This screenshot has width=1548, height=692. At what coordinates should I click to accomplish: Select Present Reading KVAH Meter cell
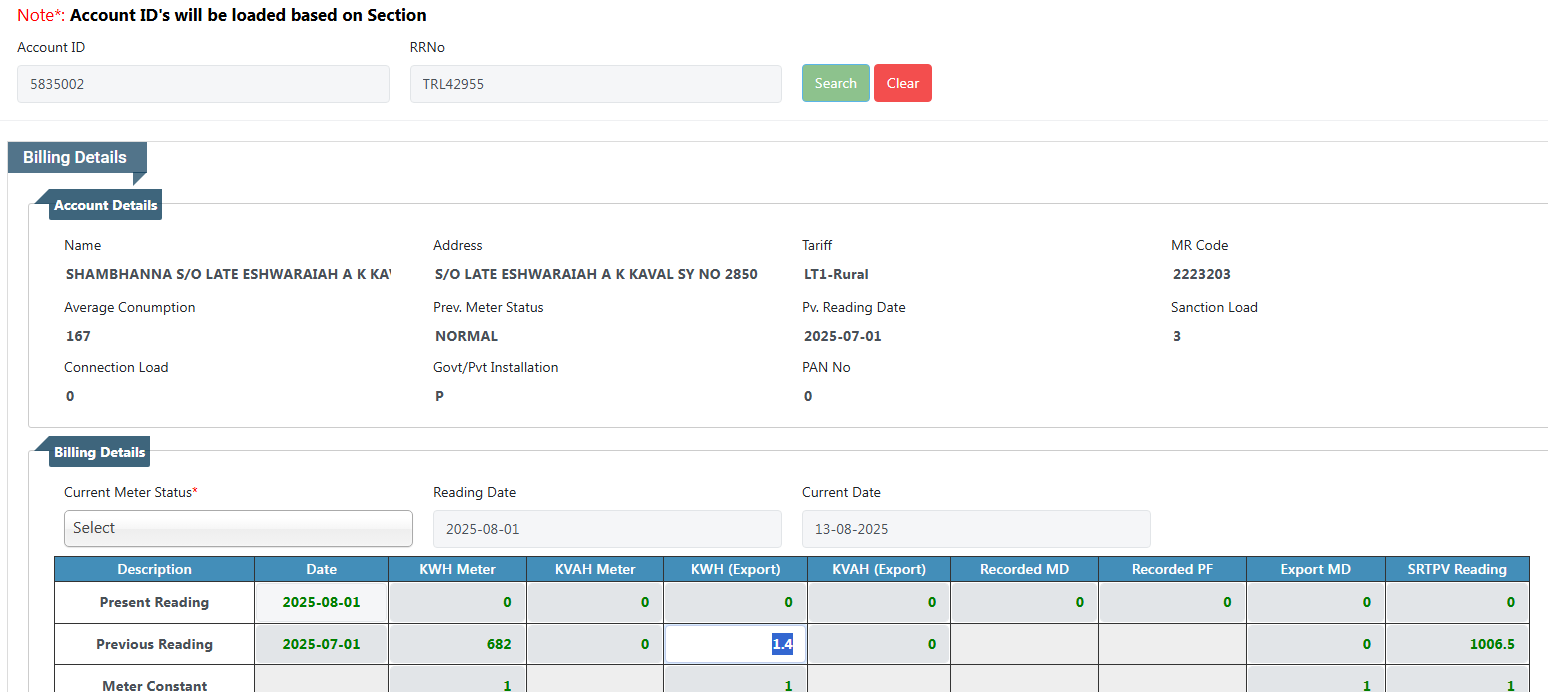[595, 602]
